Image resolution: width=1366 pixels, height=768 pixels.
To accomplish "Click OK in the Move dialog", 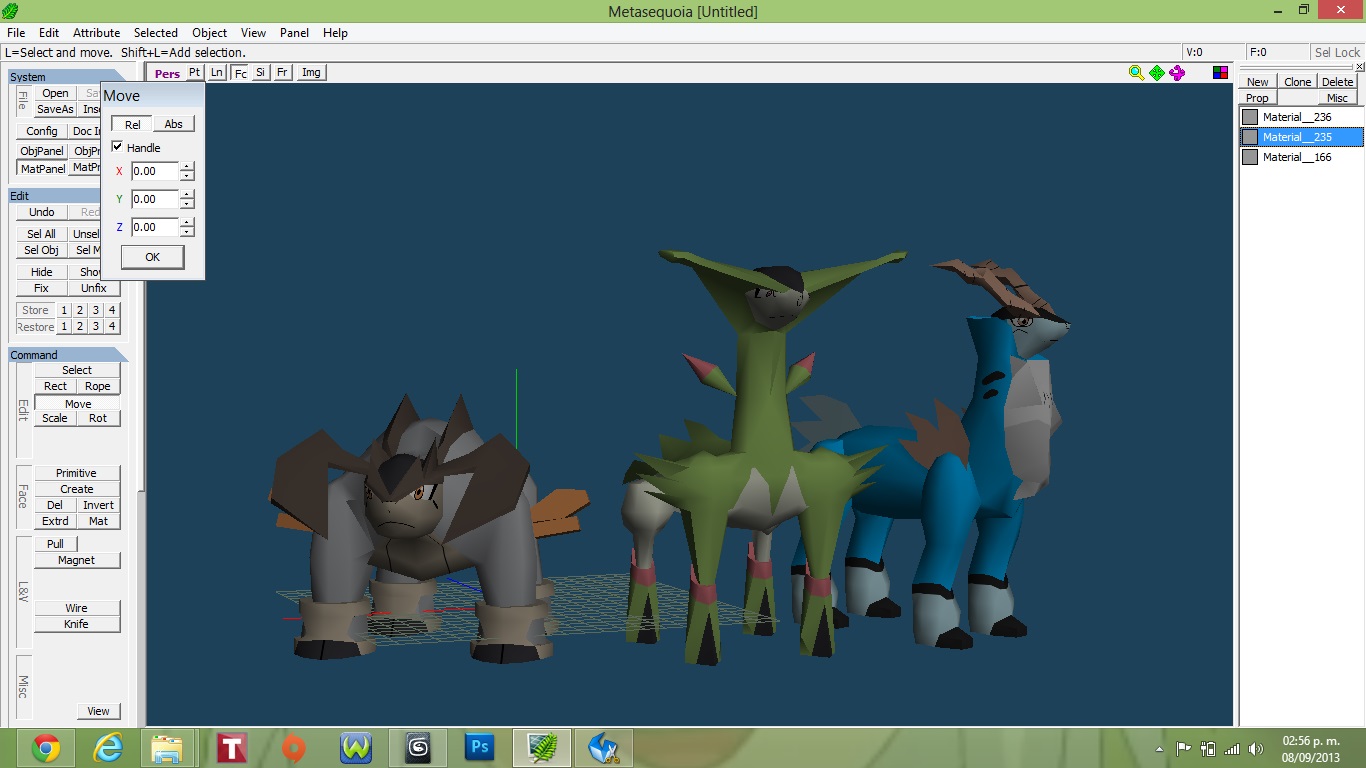I will [x=152, y=257].
